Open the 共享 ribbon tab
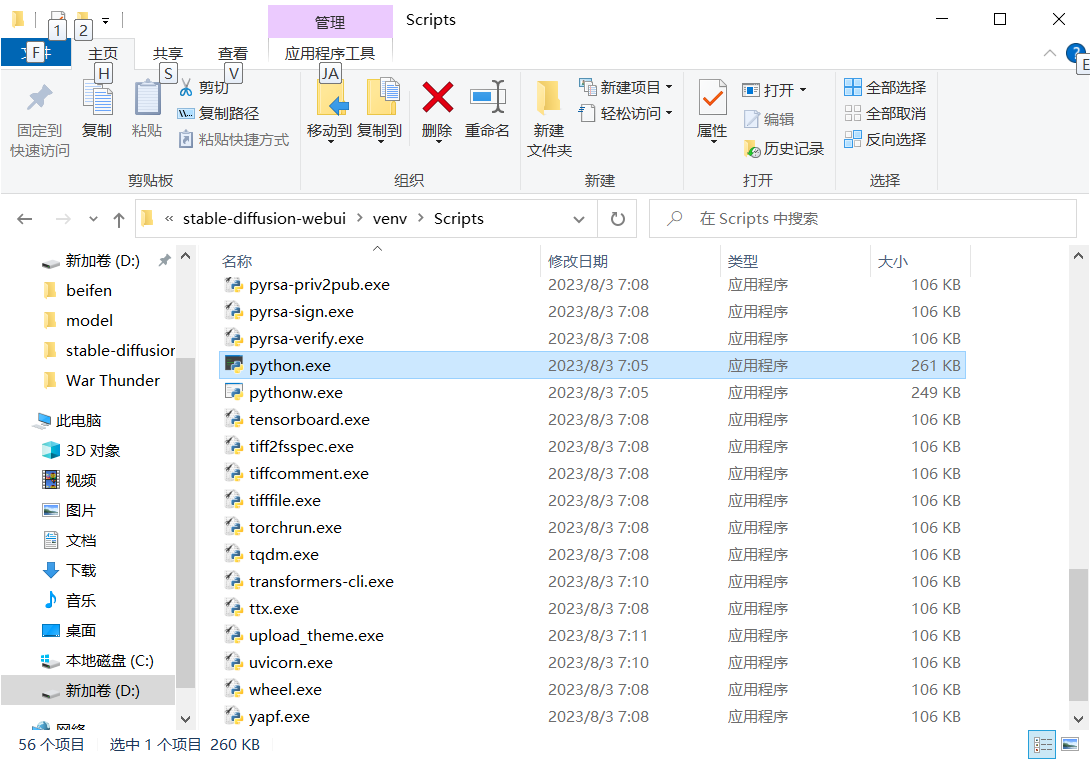This screenshot has width=1090, height=760. (x=168, y=54)
